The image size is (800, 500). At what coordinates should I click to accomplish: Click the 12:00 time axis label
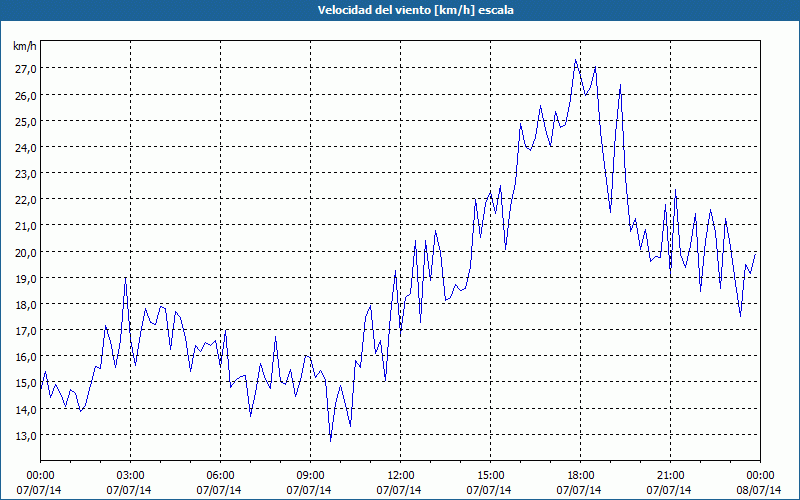click(x=401, y=476)
